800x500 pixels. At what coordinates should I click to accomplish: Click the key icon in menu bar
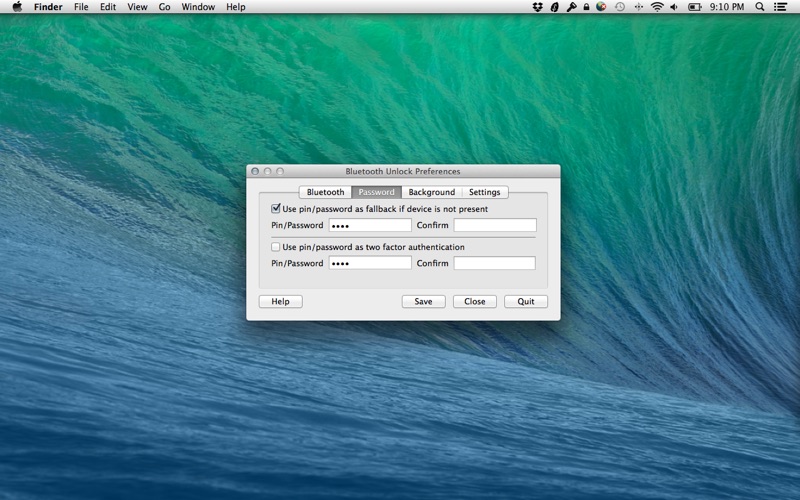point(571,7)
